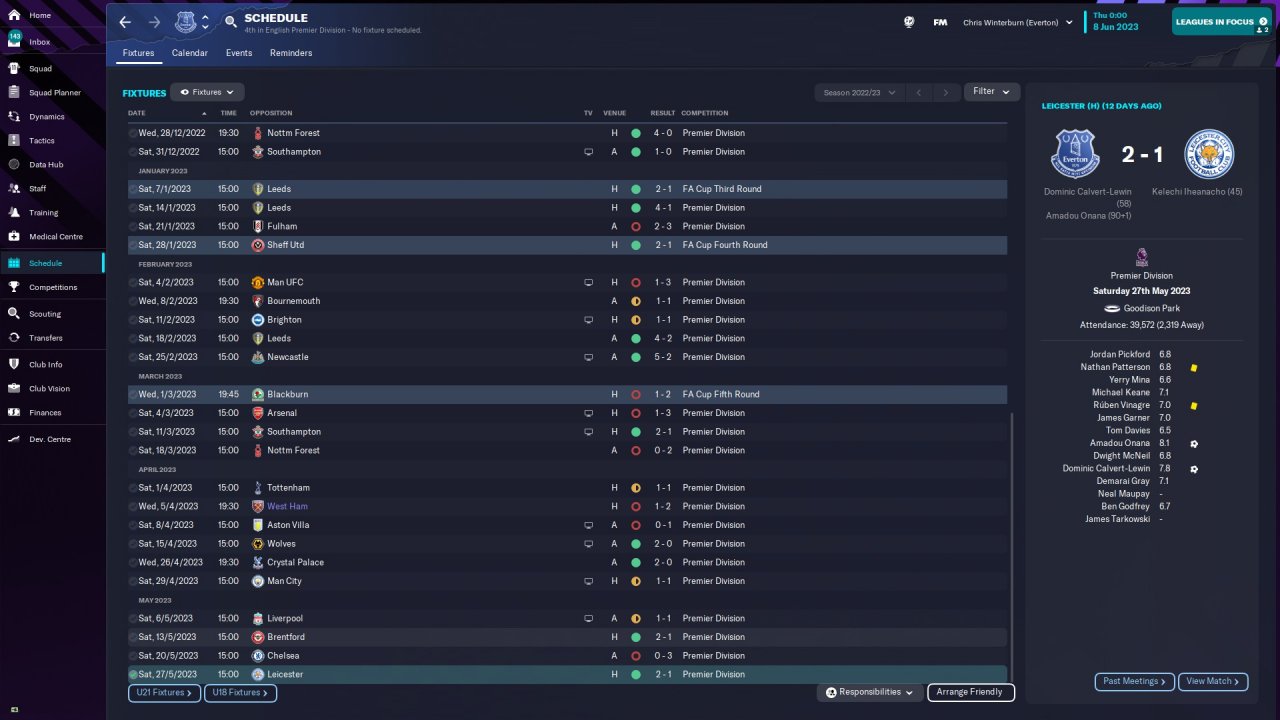Click the Arrange Friendly button

pyautogui.click(x=971, y=692)
